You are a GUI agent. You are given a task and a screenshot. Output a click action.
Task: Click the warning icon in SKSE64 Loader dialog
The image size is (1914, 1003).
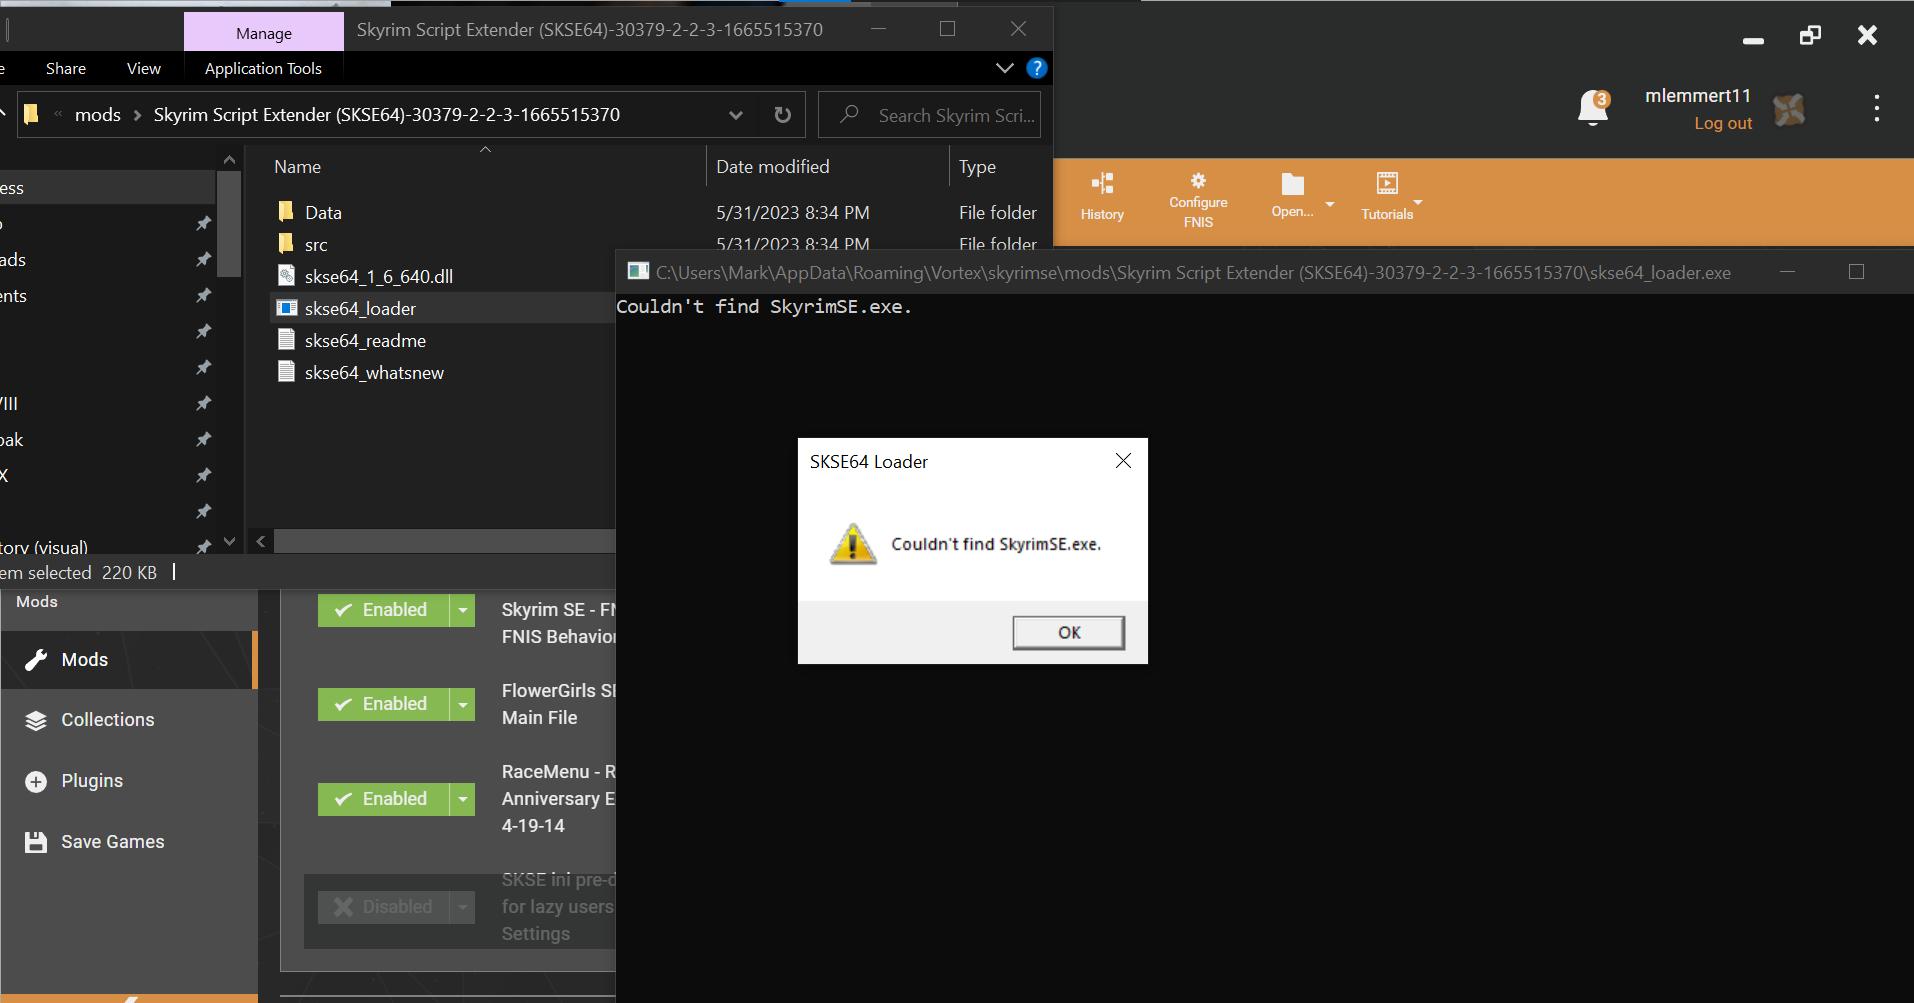[853, 544]
